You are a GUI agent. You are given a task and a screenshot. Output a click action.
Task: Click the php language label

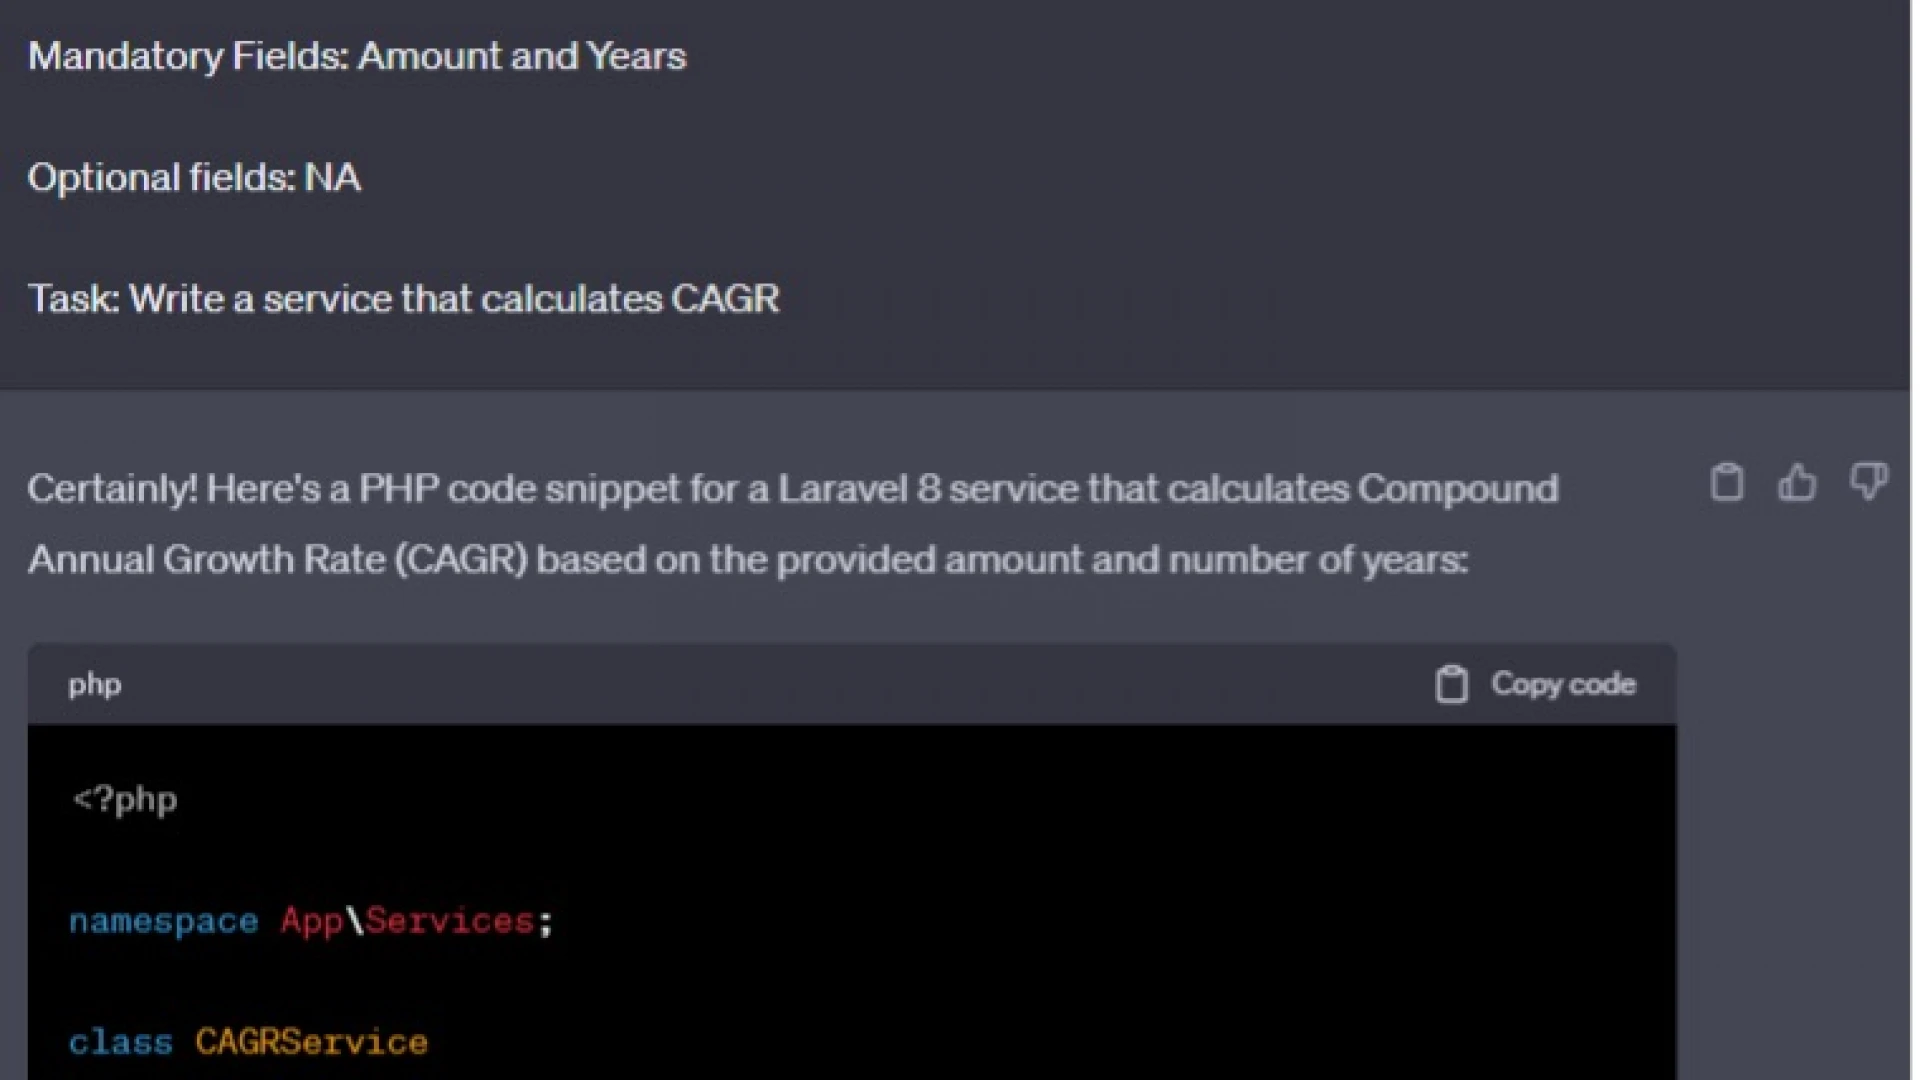[x=95, y=685]
